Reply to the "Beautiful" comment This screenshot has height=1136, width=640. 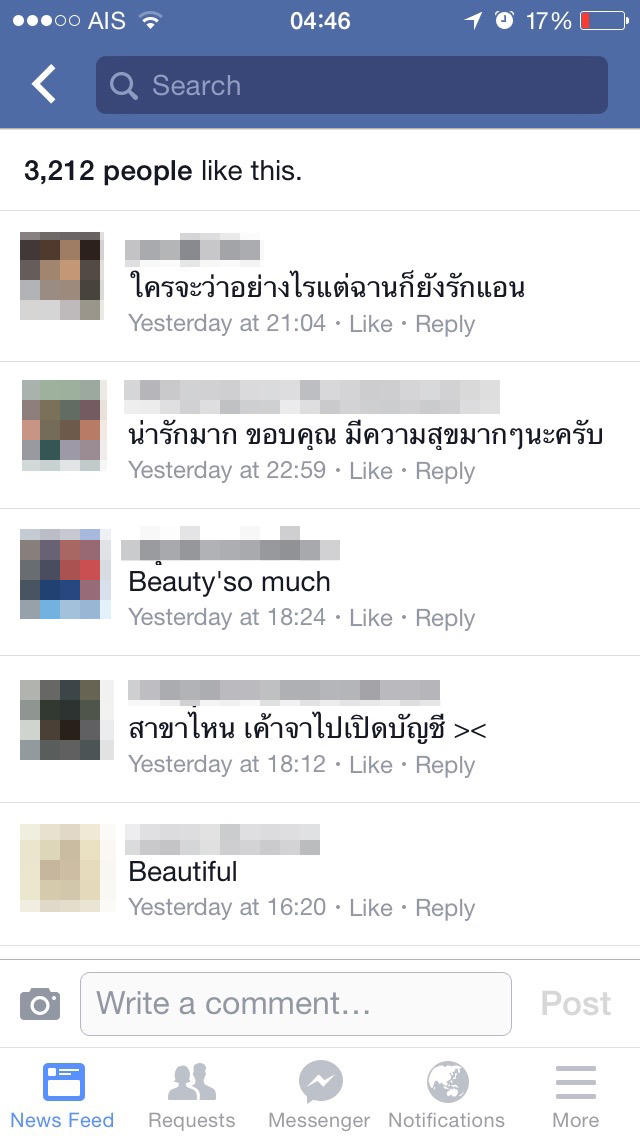445,909
